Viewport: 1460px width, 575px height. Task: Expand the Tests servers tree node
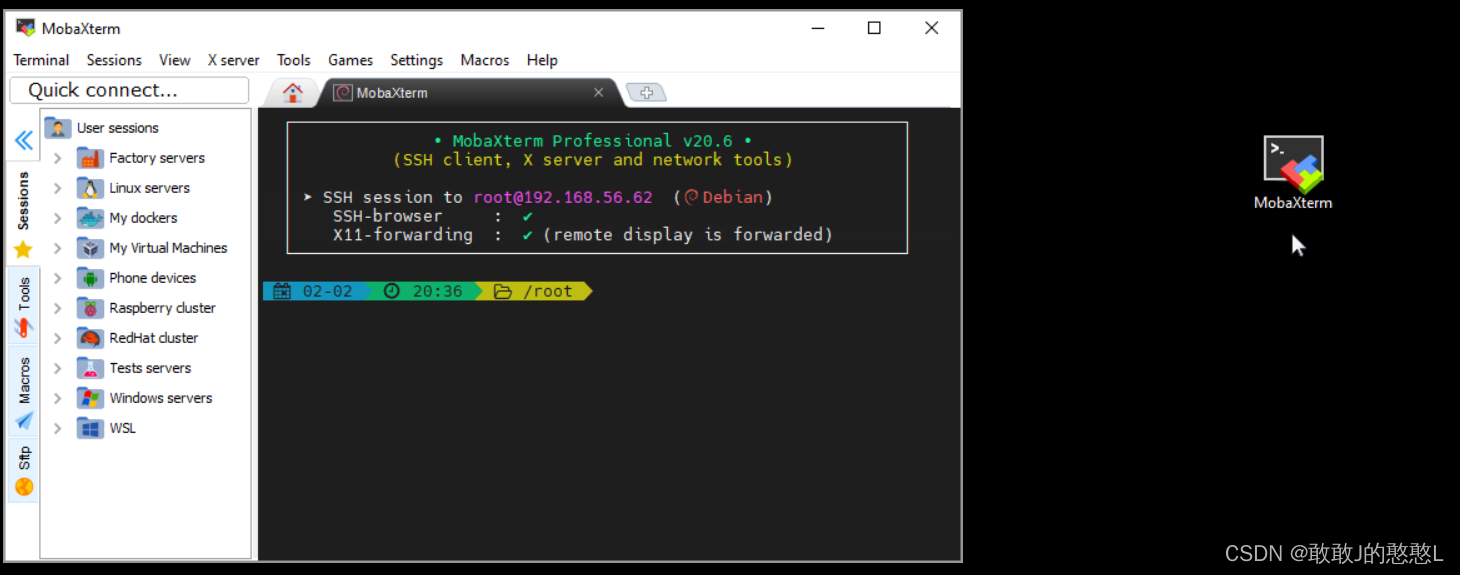pos(58,368)
